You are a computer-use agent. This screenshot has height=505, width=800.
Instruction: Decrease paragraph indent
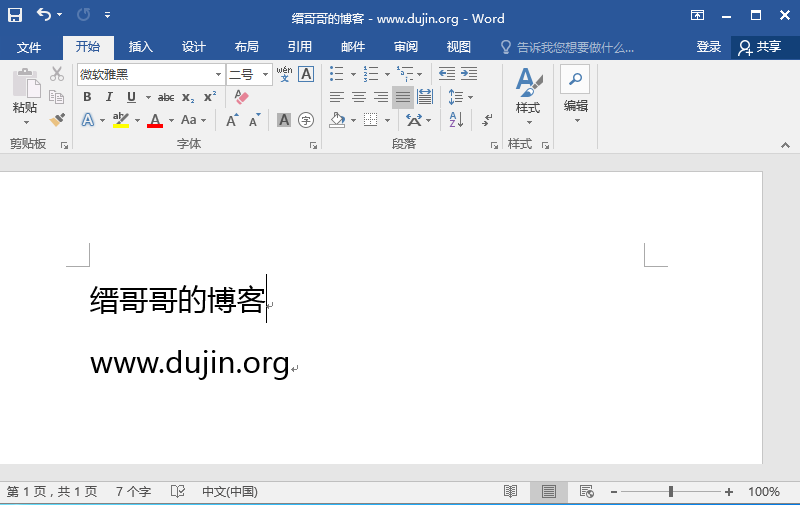click(x=447, y=74)
